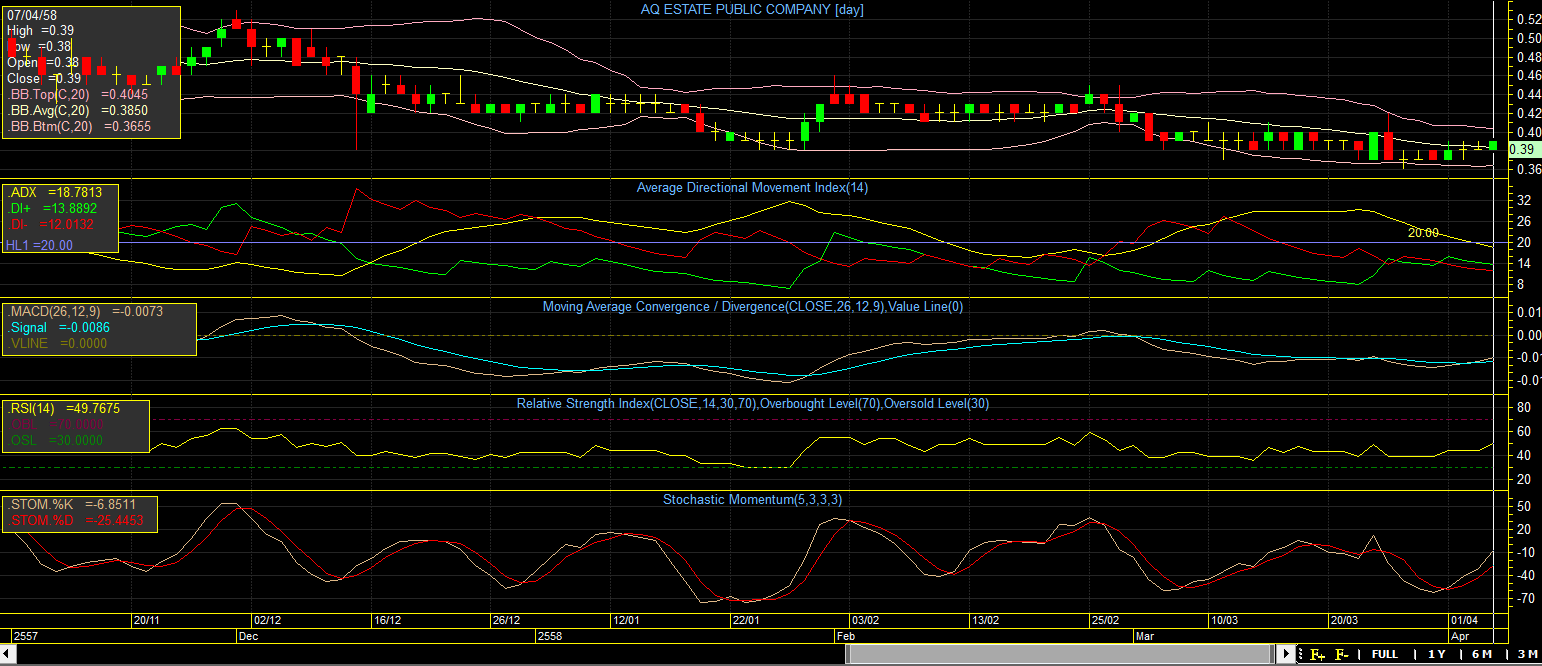Viewport: 1542px width, 666px height.
Task: Click the Mar month label on timeline
Action: [x=1145, y=636]
